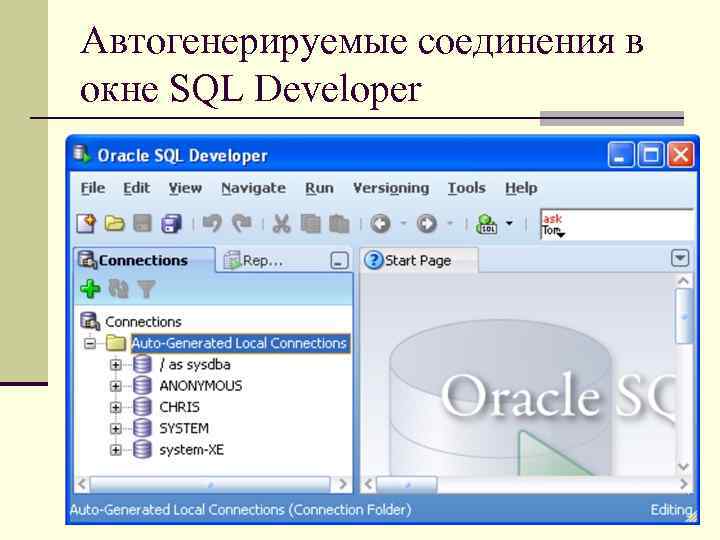Image resolution: width=720 pixels, height=540 pixels.
Task: Click the Back navigation arrow icon
Action: click(381, 224)
